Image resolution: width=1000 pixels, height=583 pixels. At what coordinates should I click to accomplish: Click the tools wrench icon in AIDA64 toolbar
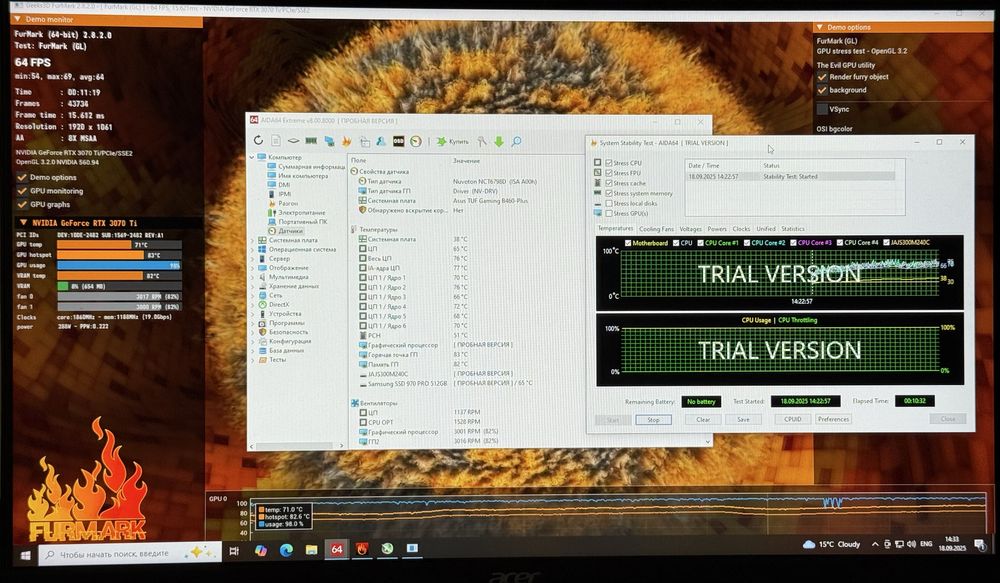tap(482, 141)
